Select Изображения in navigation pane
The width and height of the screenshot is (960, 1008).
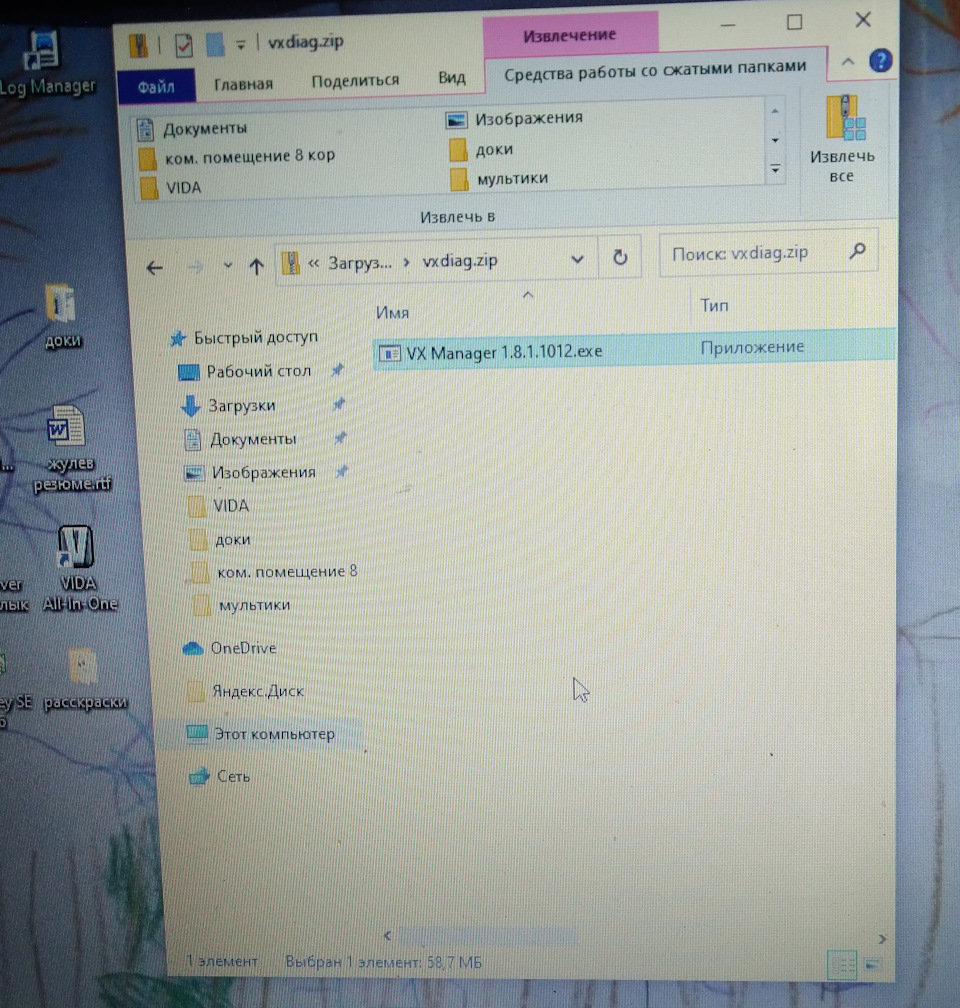[251, 472]
